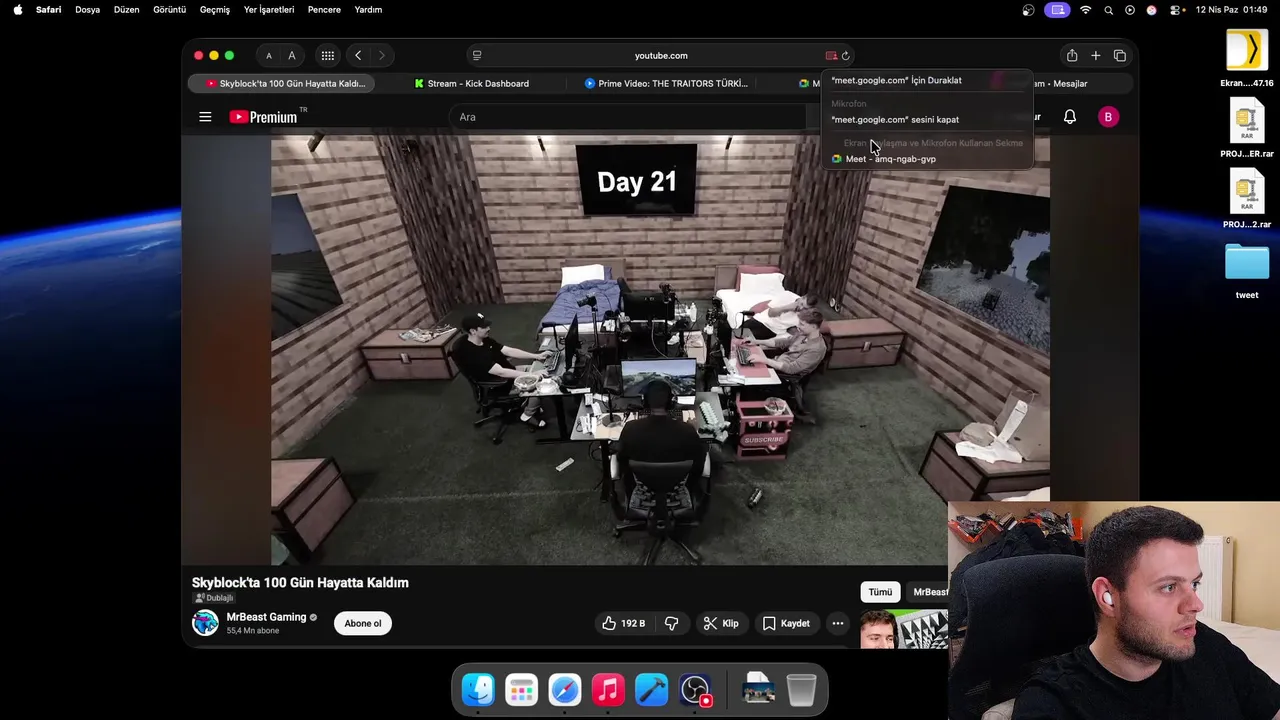Open Apple menu
The width and height of the screenshot is (1280, 720).
click(17, 10)
